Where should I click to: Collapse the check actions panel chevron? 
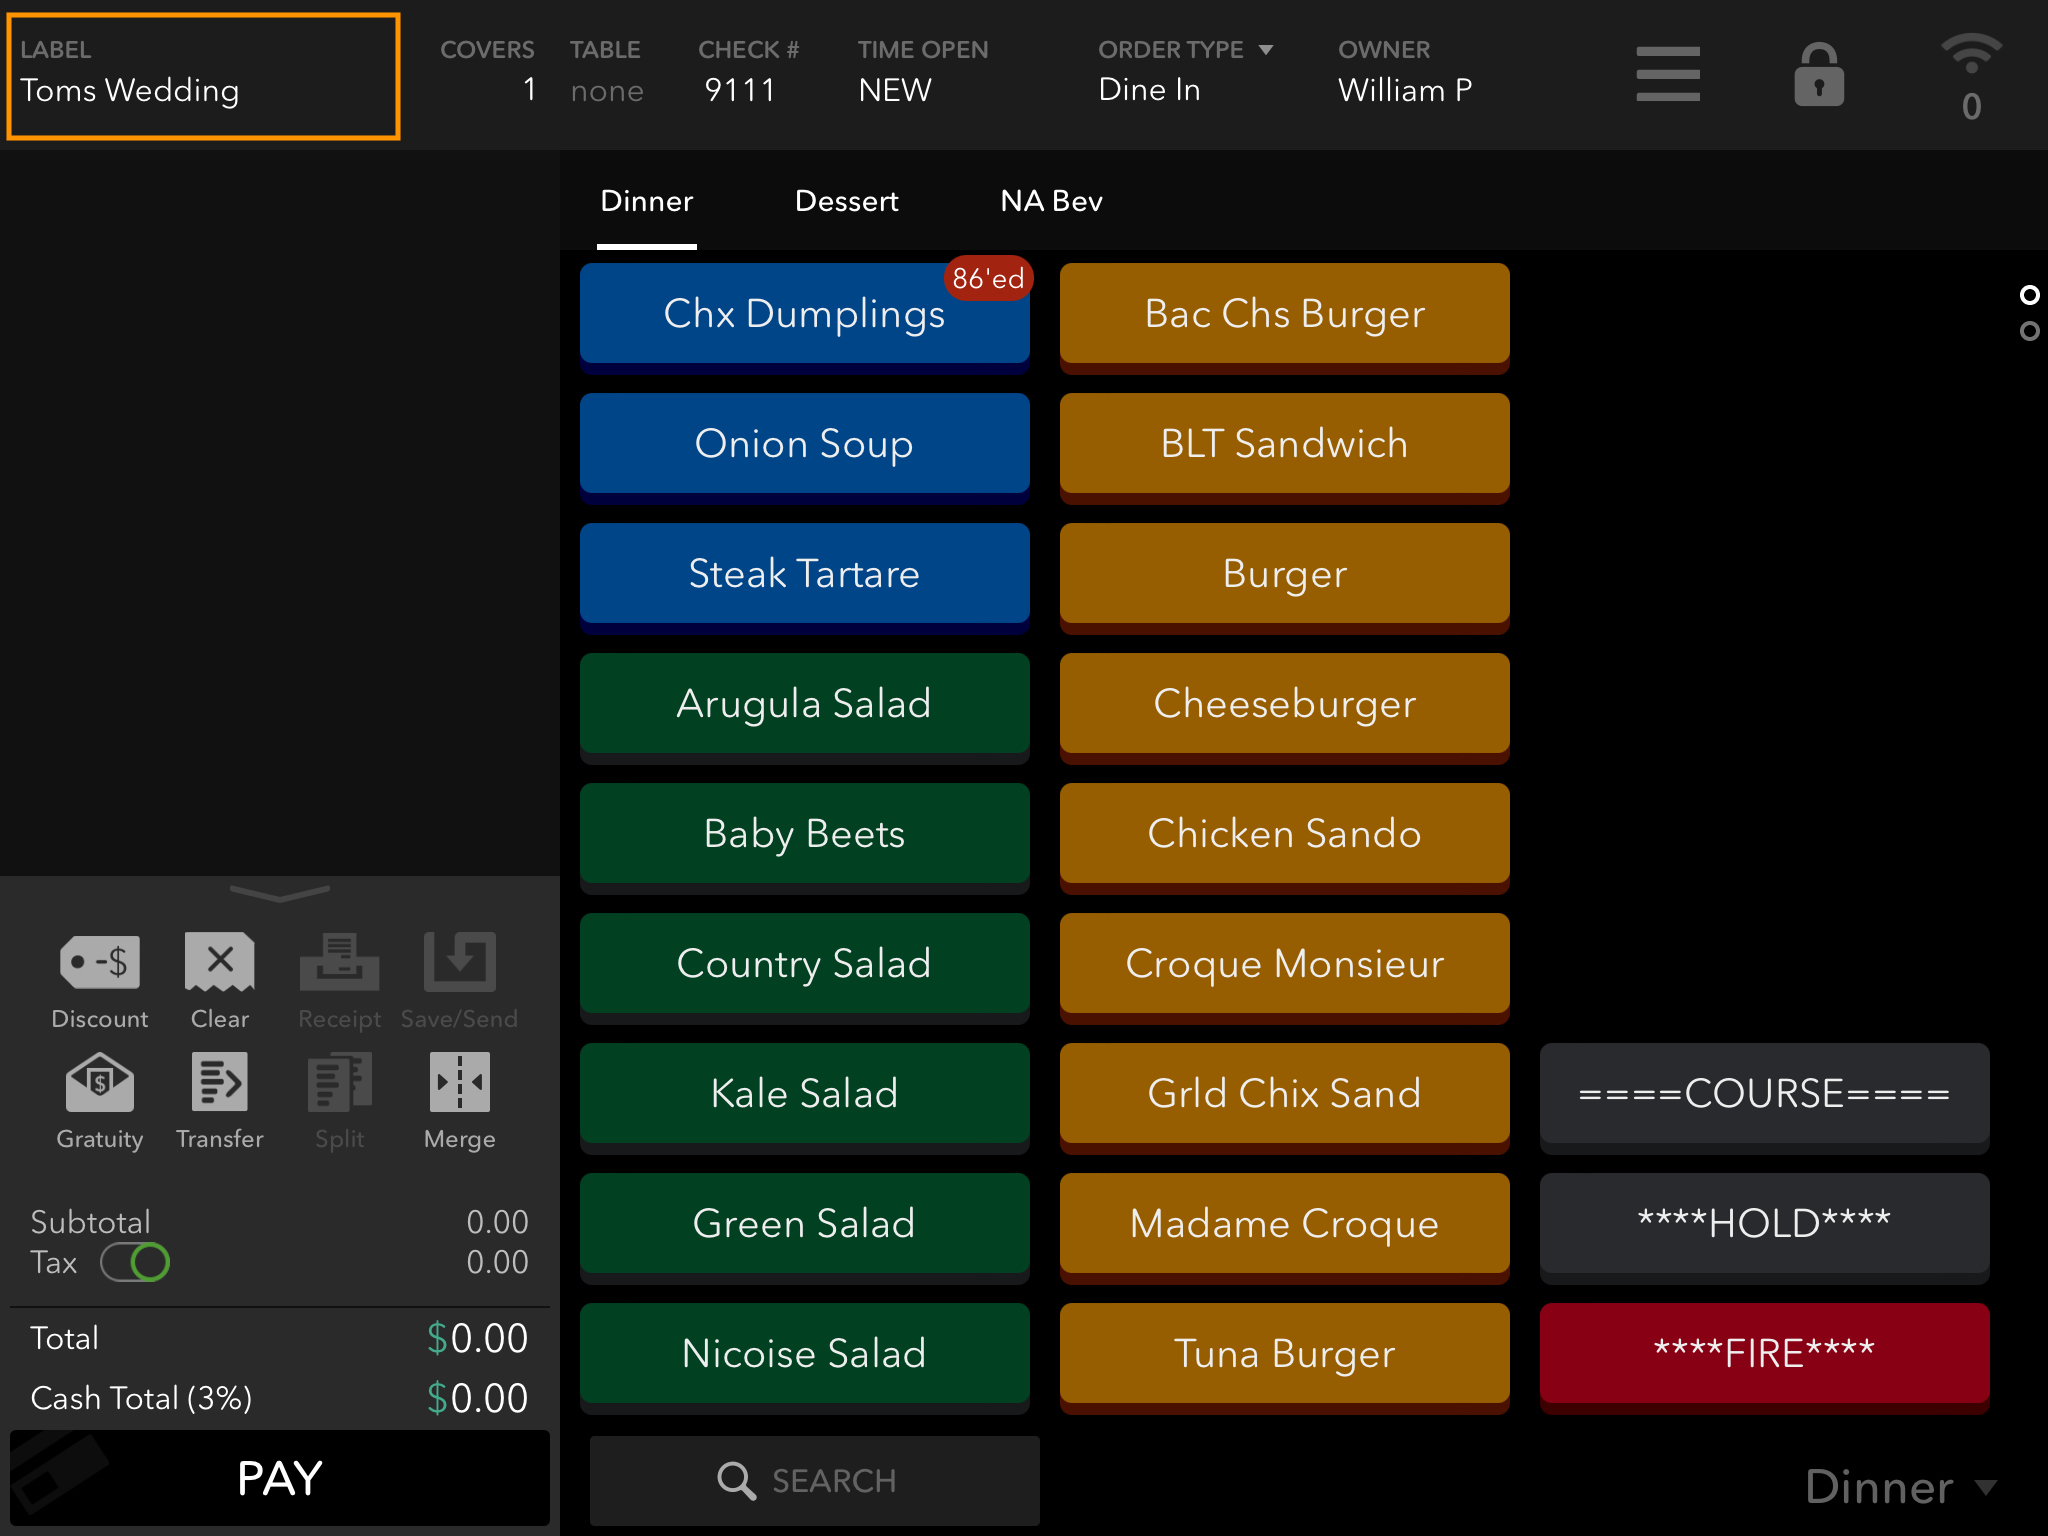point(280,892)
